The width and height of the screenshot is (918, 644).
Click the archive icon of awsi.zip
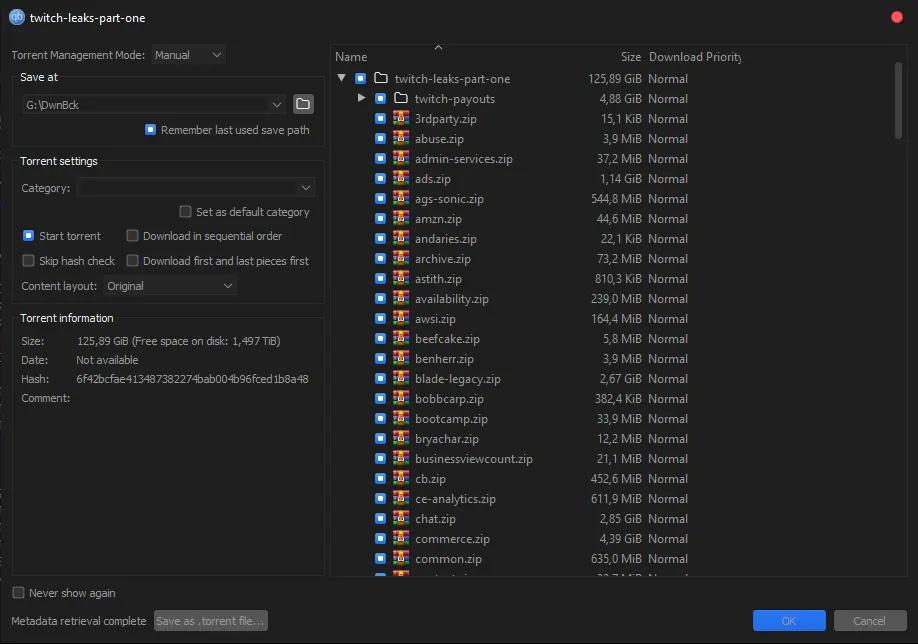[400, 318]
